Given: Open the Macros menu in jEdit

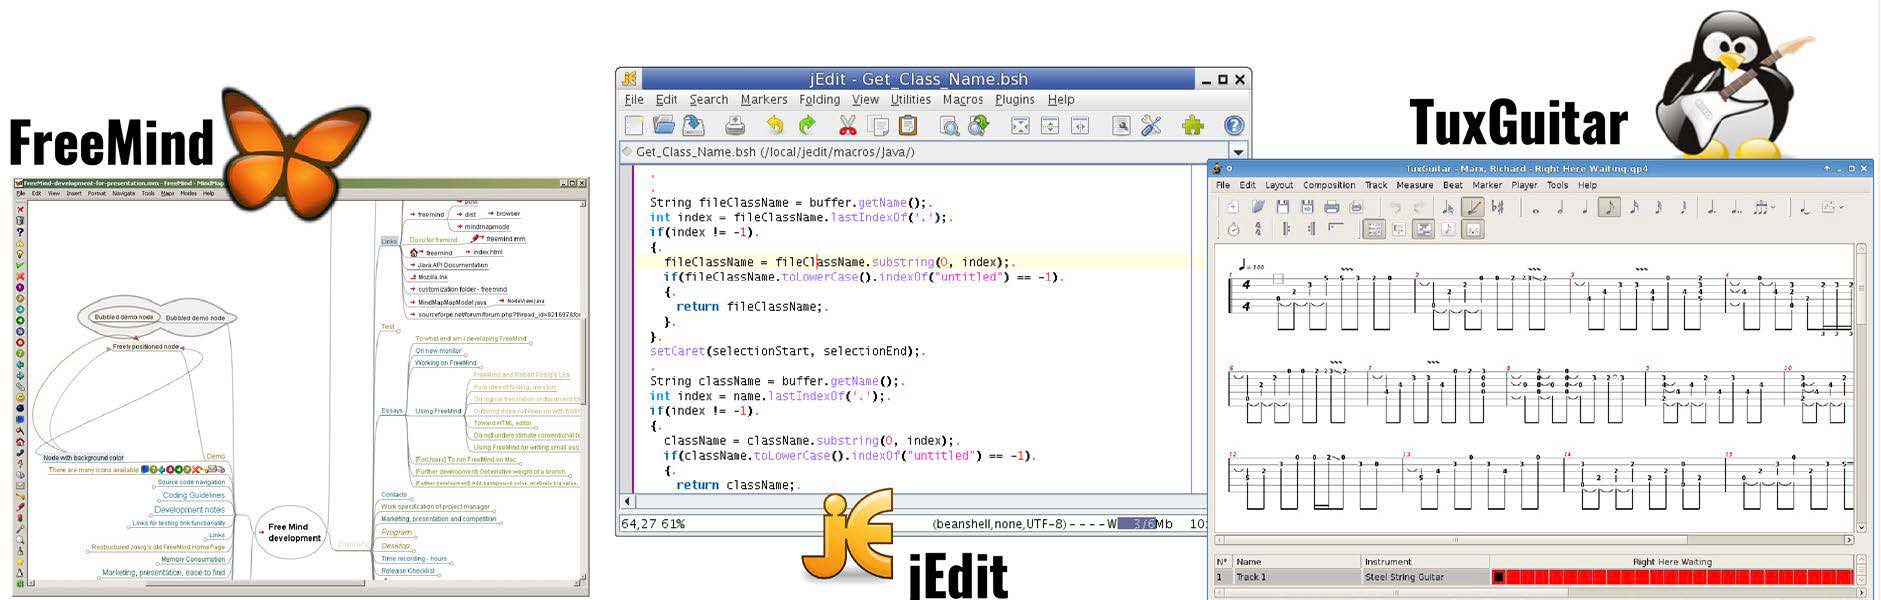Looking at the screenshot, I should [962, 100].
